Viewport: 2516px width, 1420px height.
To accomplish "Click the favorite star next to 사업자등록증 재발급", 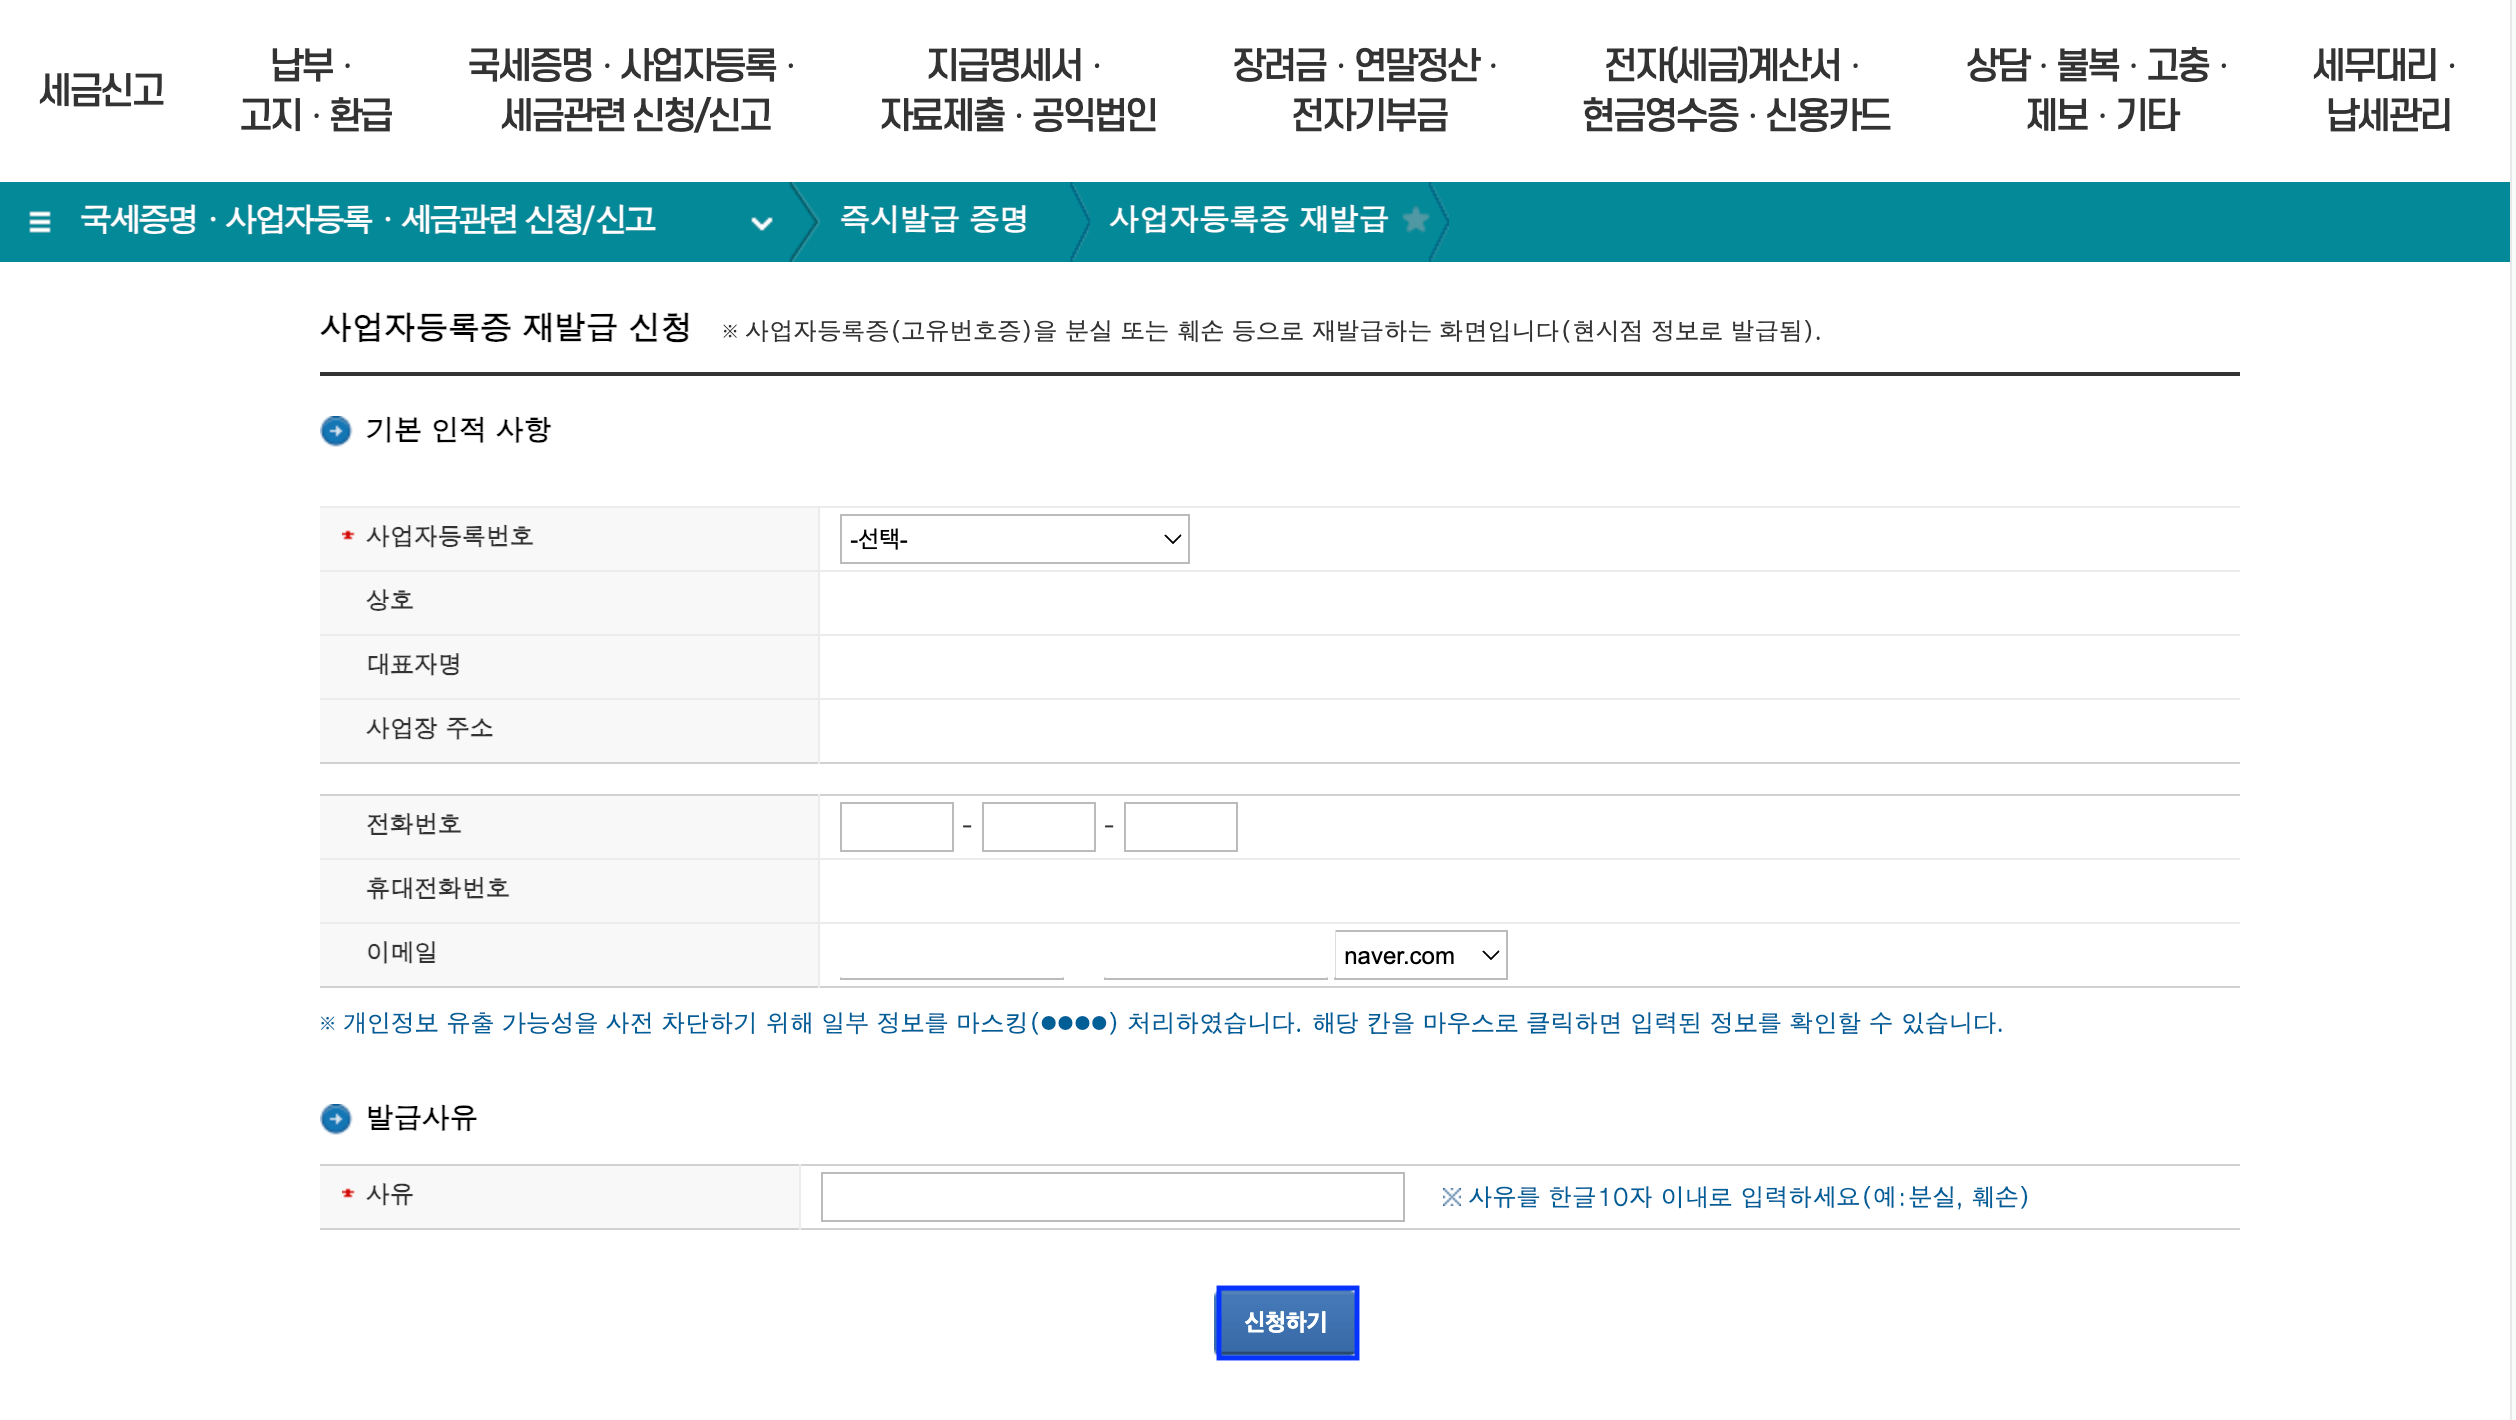I will (x=1416, y=222).
